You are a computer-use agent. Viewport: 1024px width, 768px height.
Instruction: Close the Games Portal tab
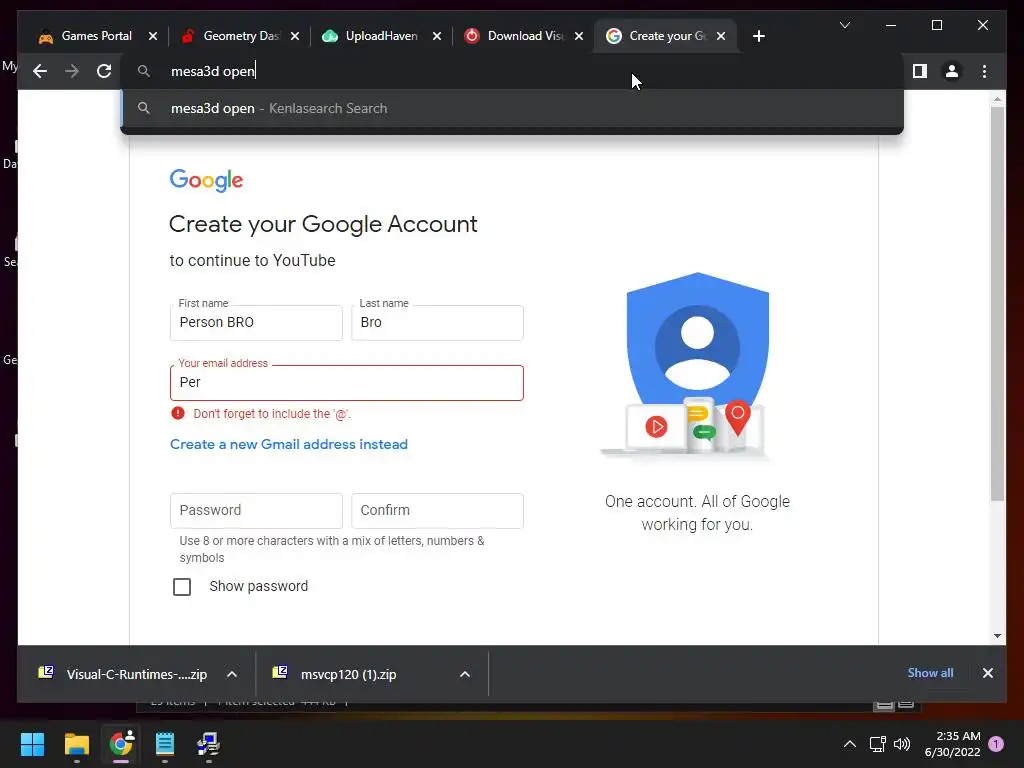[x=153, y=36]
